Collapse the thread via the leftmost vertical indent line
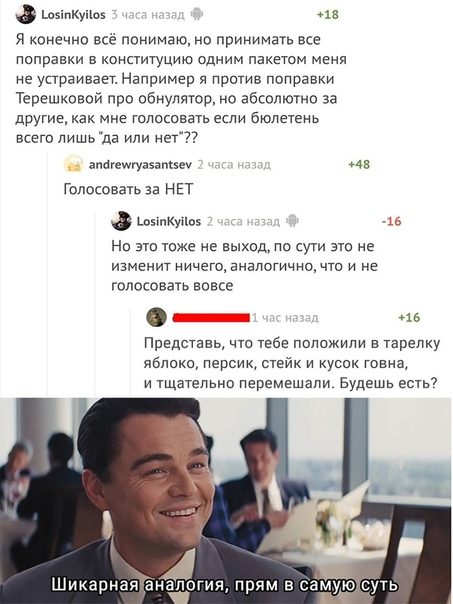Image resolution: width=453 pixels, height=604 pixels. (48, 275)
